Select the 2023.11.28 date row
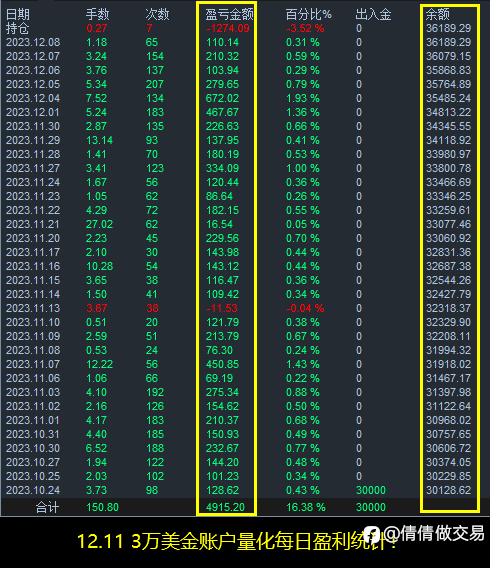The height and width of the screenshot is (568, 490). point(33,154)
